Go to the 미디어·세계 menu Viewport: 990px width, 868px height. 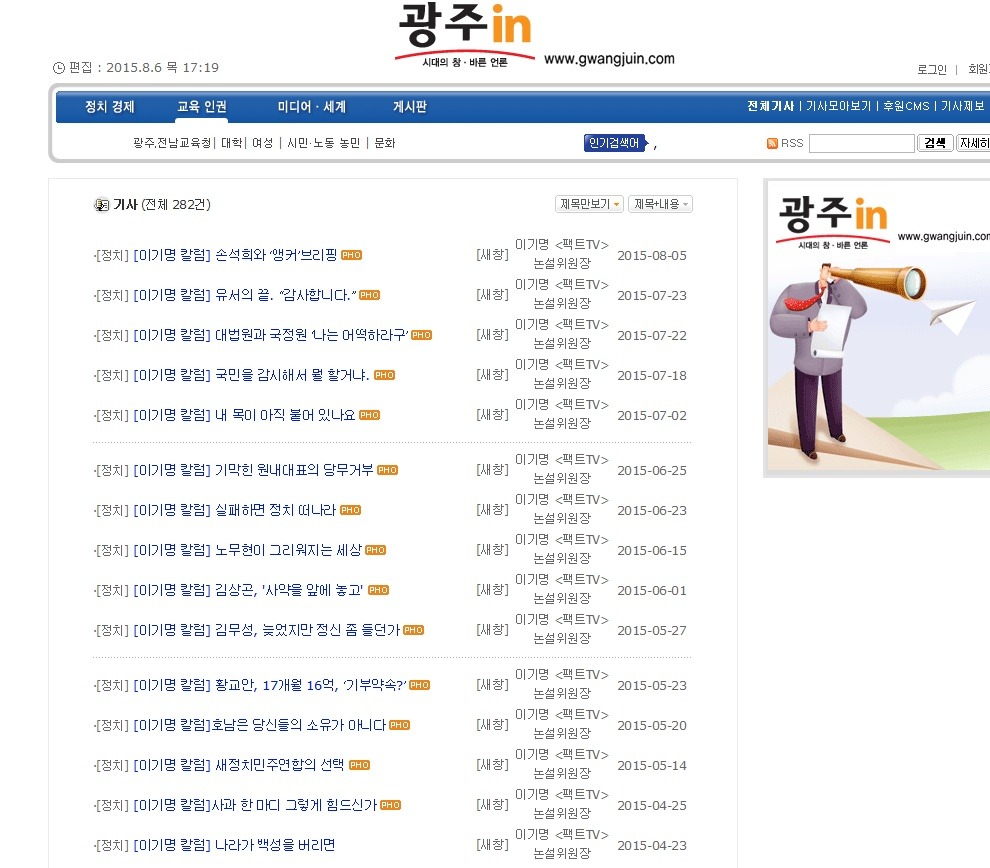point(312,107)
